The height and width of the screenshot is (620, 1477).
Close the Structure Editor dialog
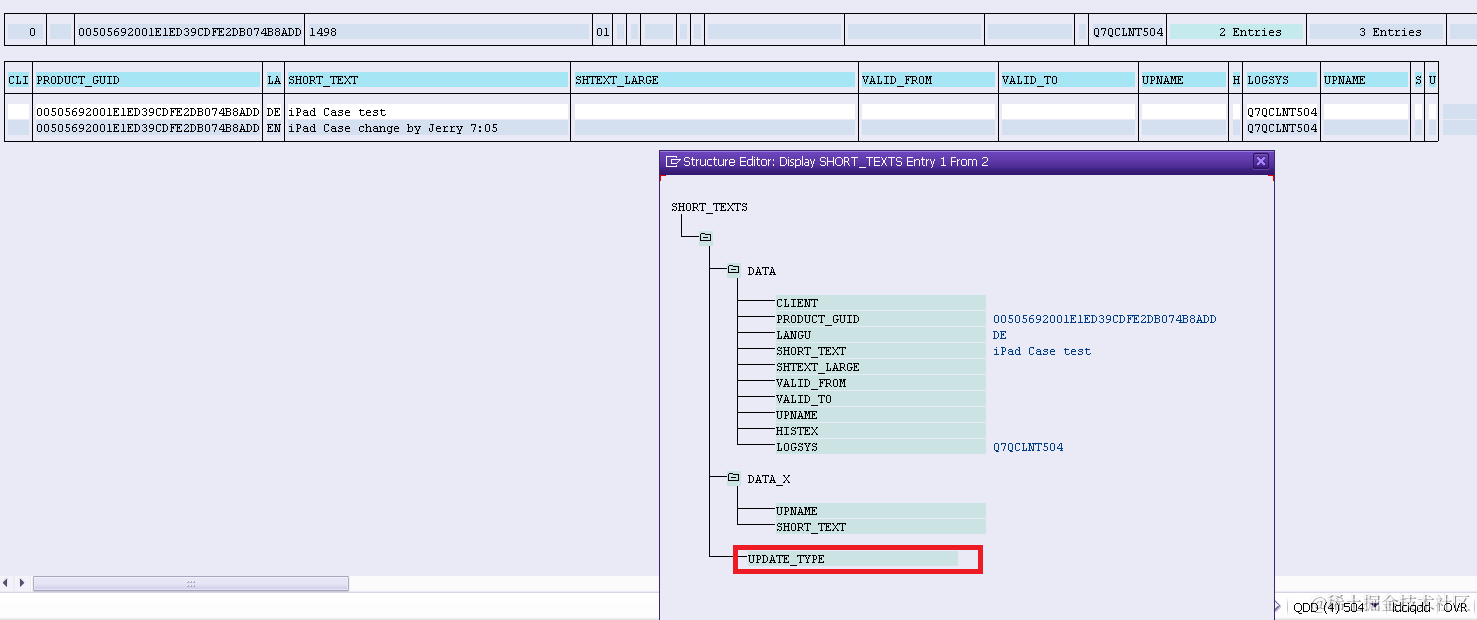[x=1261, y=161]
